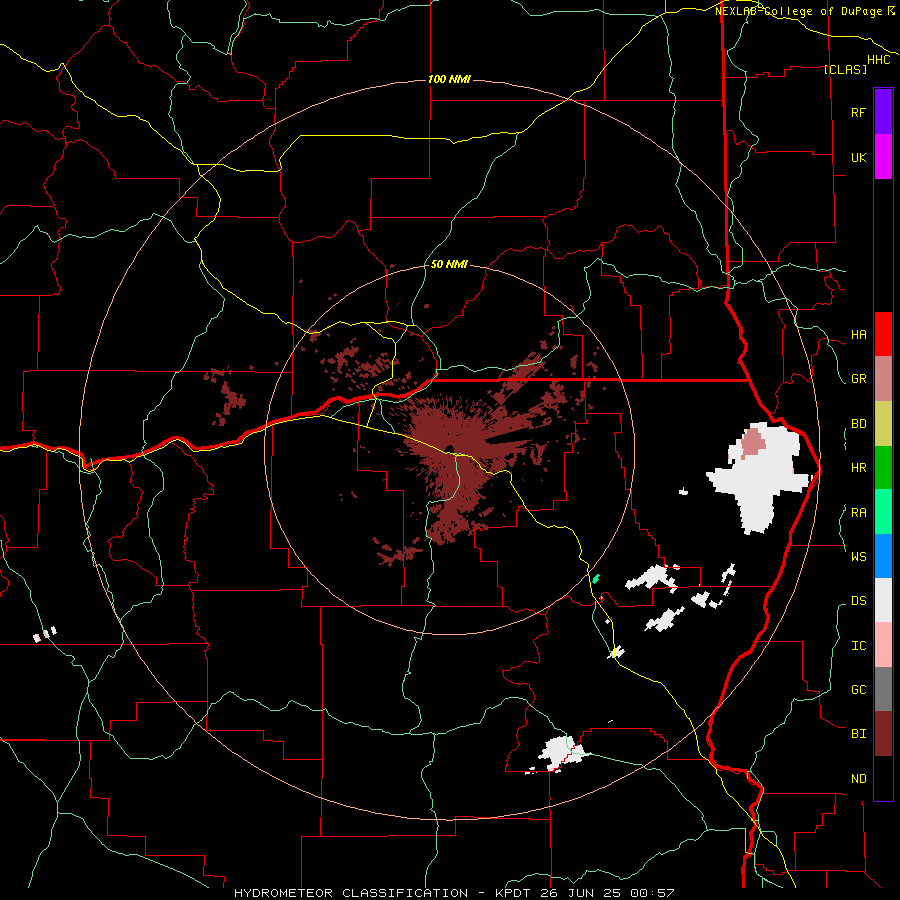The image size is (900, 900).
Task: Click the NEXLAB-College of DuPage credit text
Action: point(798,11)
